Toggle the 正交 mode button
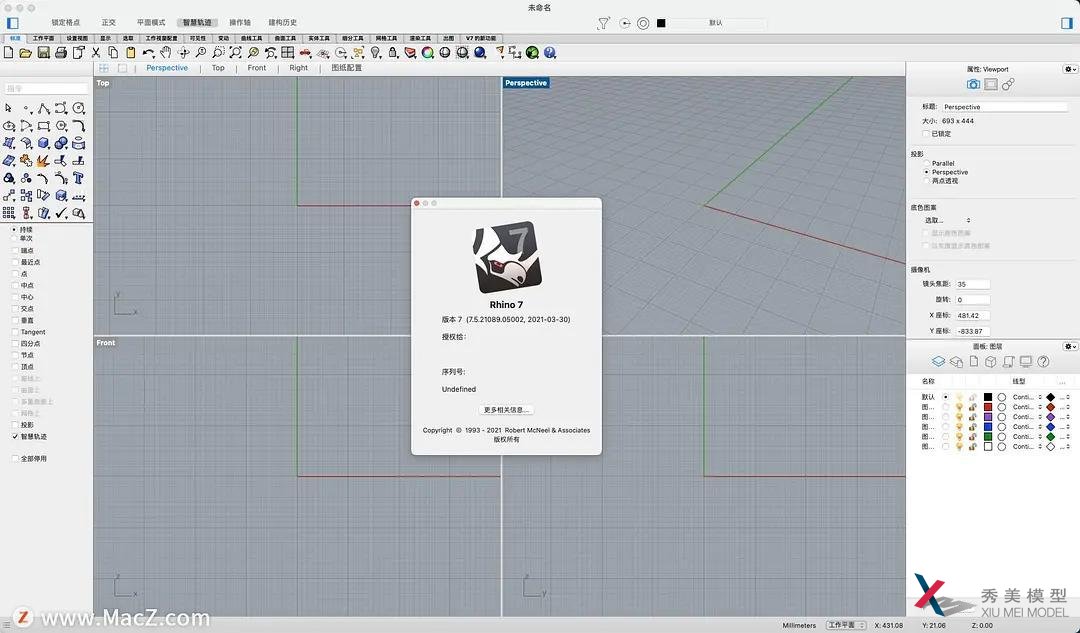1080x633 pixels. click(x=108, y=23)
